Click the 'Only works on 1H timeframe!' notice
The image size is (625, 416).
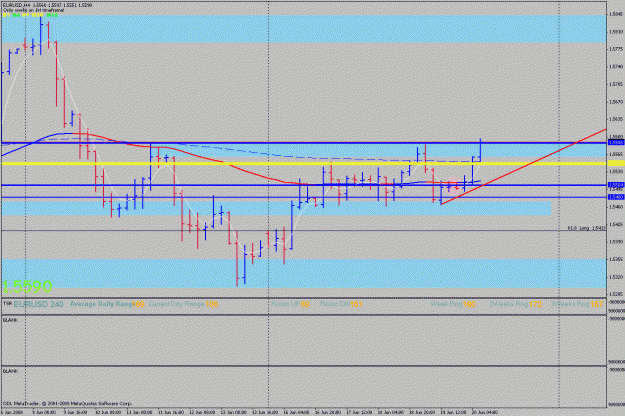[33, 10]
